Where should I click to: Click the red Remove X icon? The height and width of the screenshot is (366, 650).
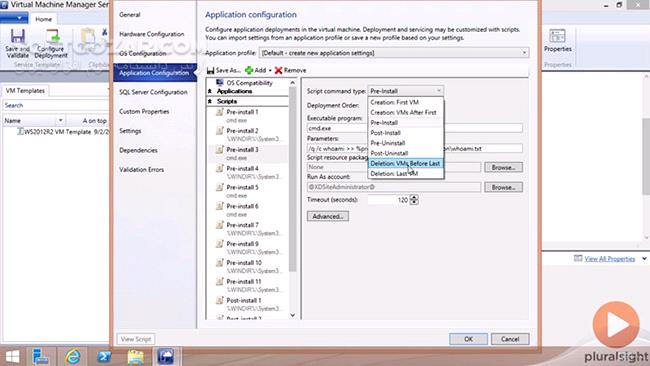click(278, 70)
